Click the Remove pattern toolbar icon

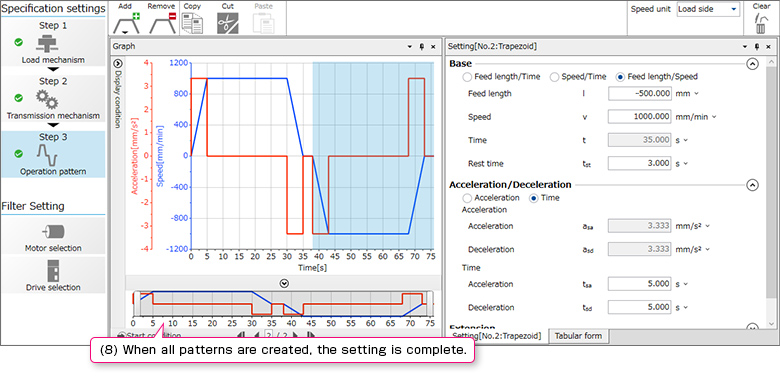[163, 23]
